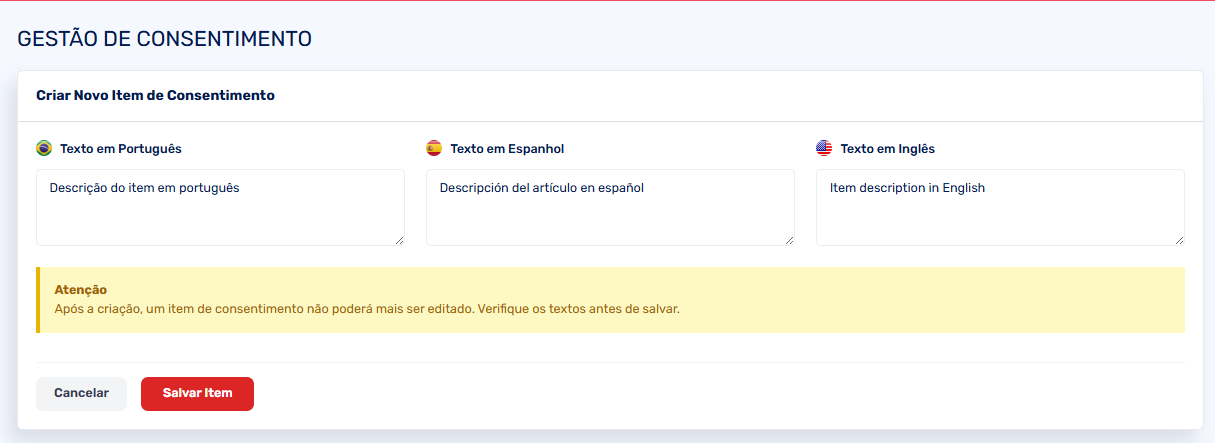Click the Portuguese text area resize handle
This screenshot has height=443, width=1215.
[x=399, y=240]
